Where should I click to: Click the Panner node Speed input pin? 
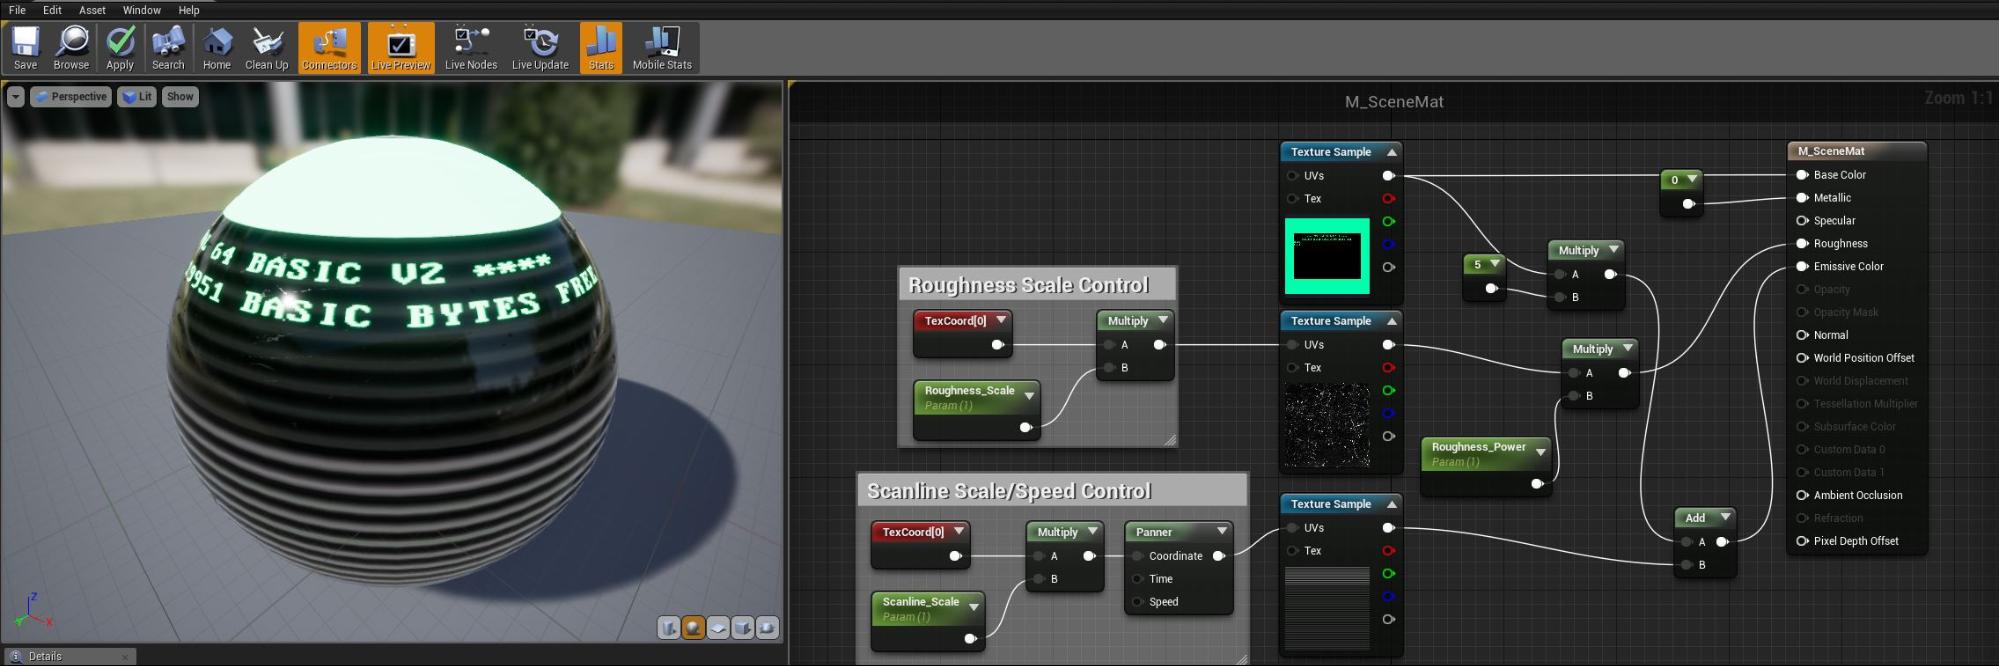coord(1137,602)
